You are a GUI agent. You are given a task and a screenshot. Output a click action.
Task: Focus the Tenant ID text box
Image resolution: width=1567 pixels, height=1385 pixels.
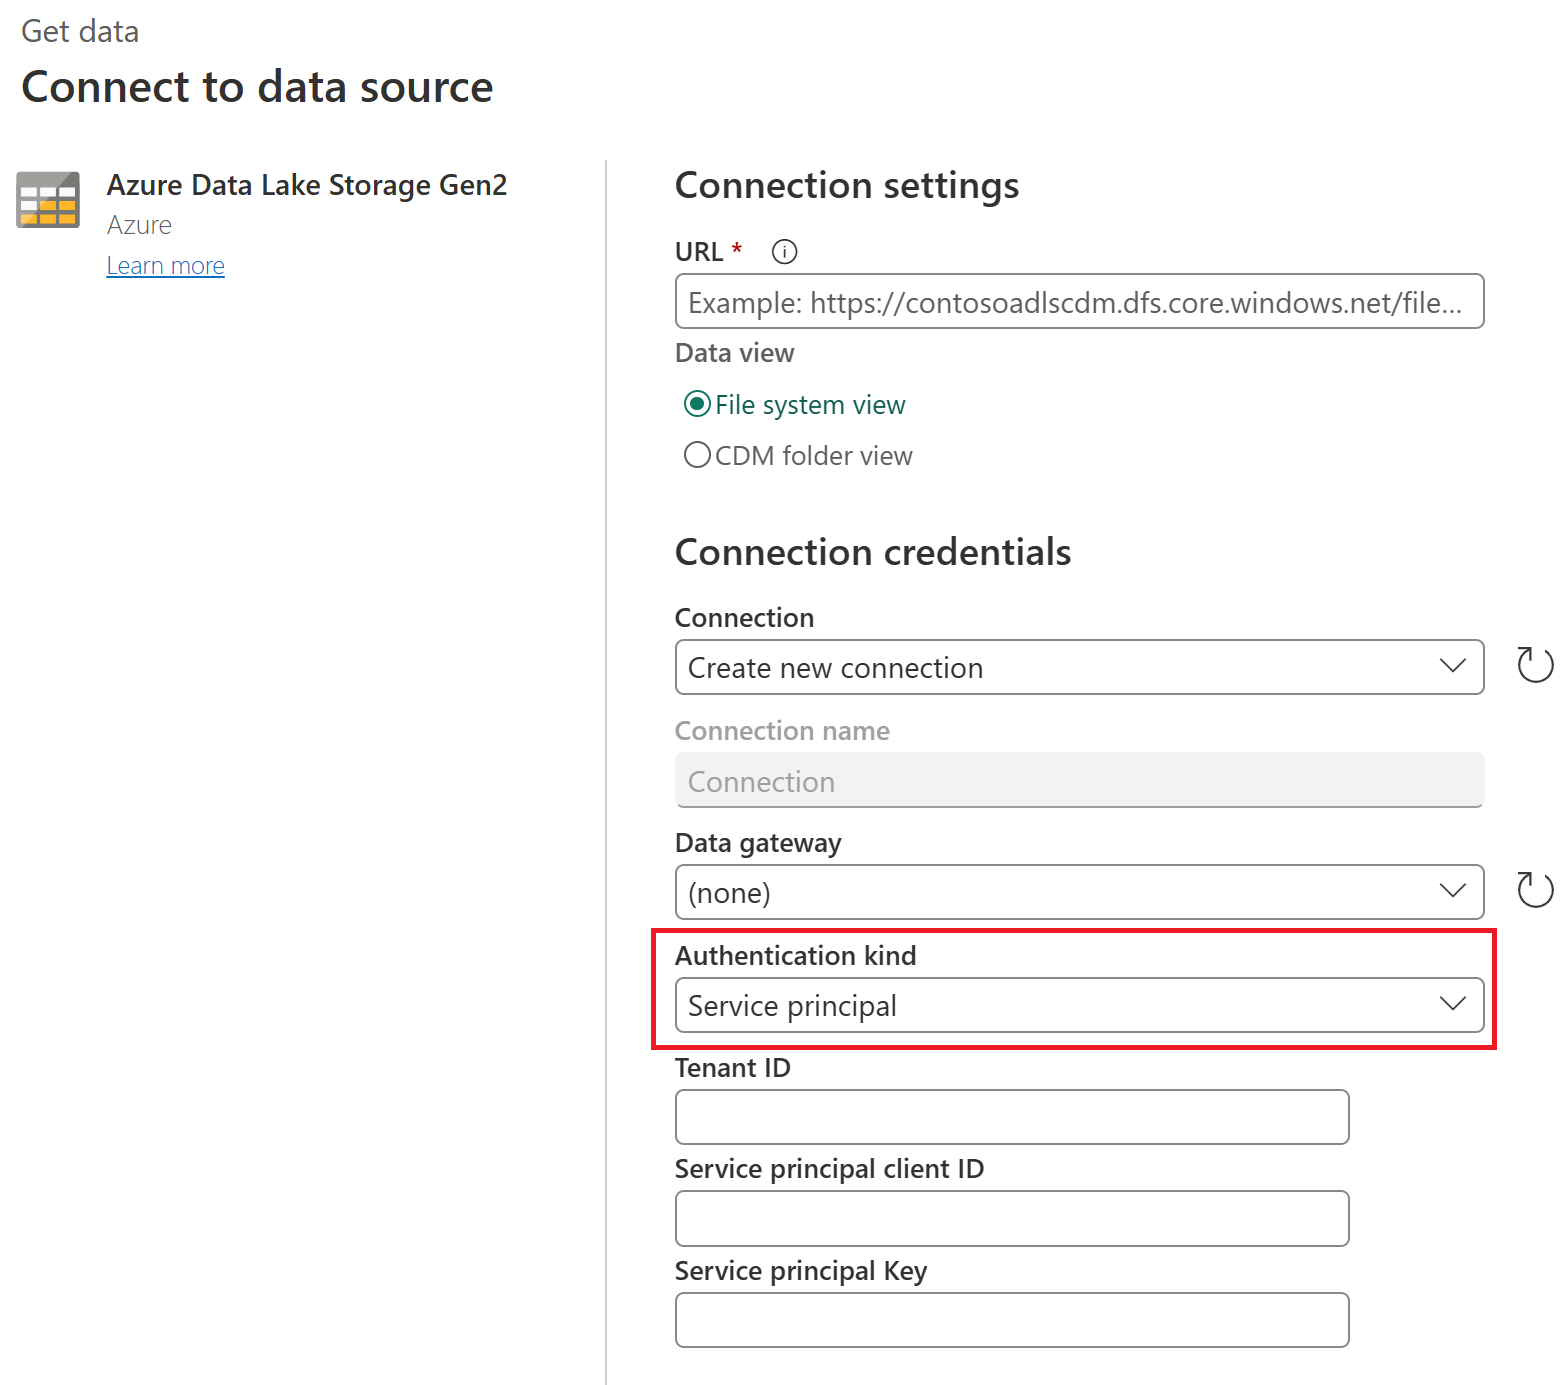pyautogui.click(x=1011, y=1117)
